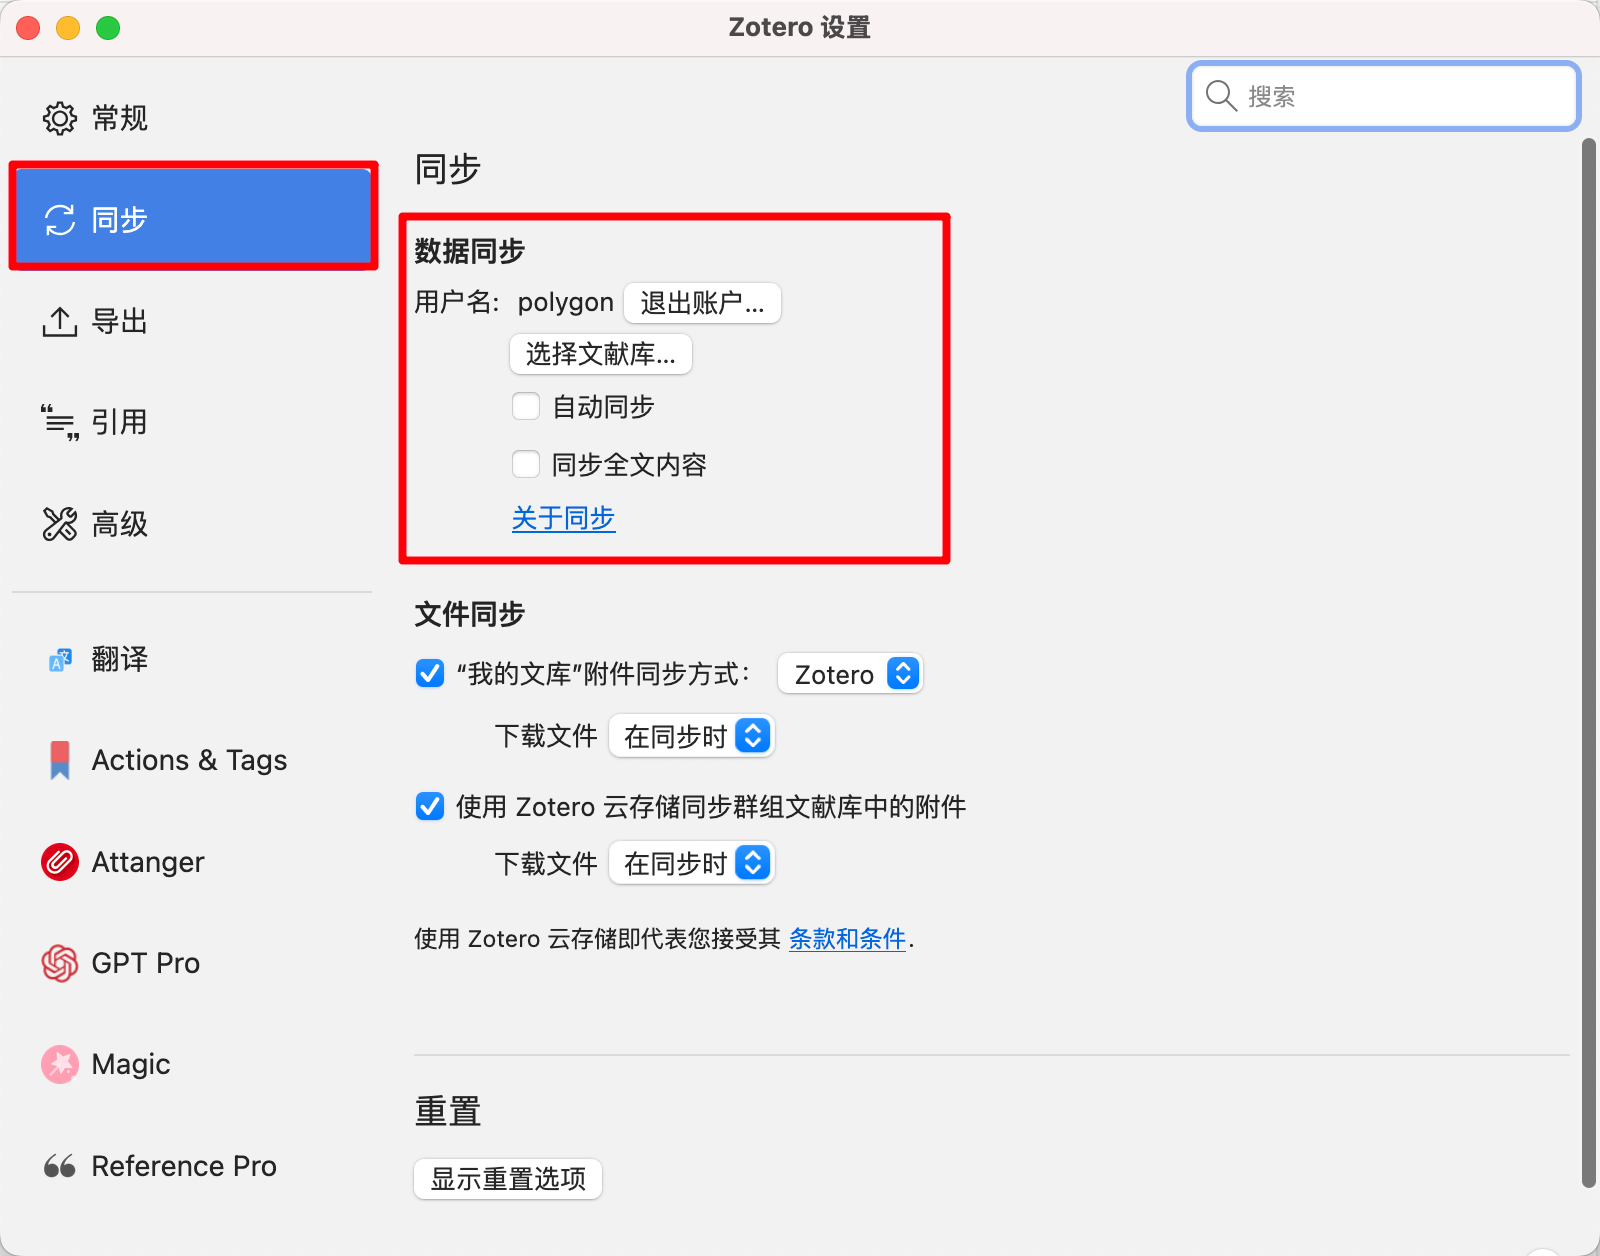Select the 同步 settings pane
The width and height of the screenshot is (1600, 1256).
192,218
